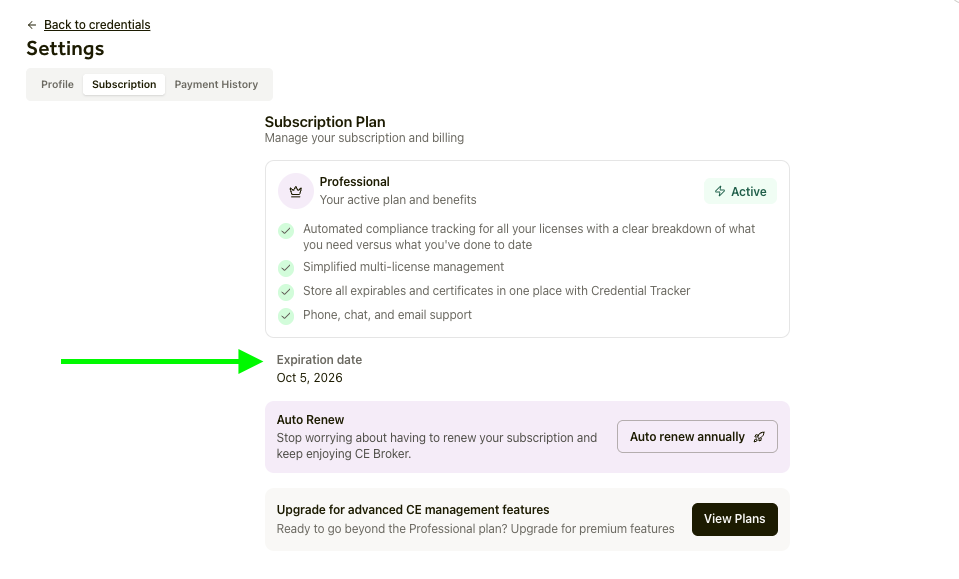Click the checkmark next to Automated compliance tracking
The image size is (959, 579).
[285, 230]
